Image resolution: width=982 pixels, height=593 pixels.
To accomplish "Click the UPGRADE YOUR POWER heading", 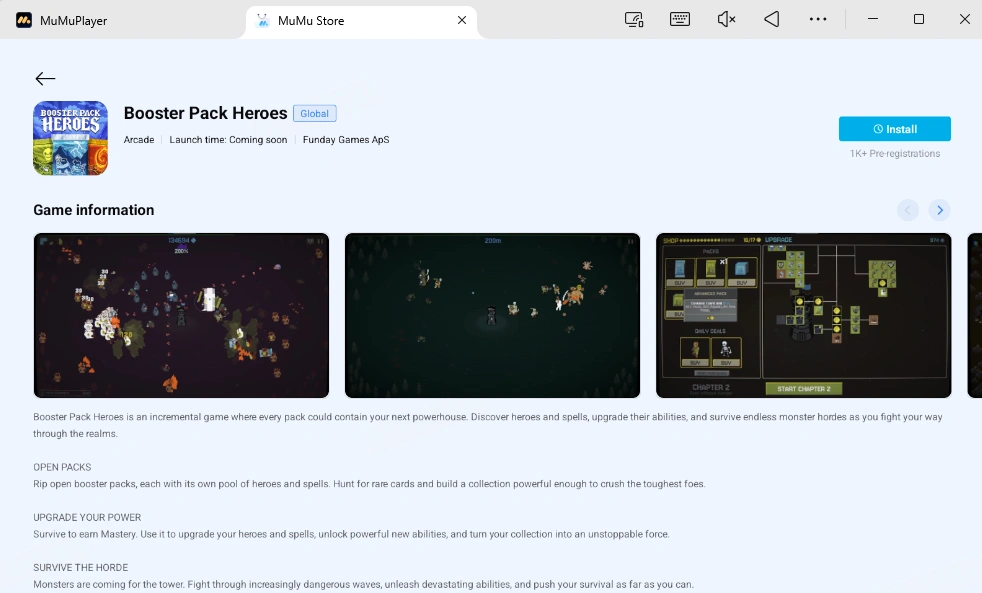I will (x=87, y=517).
